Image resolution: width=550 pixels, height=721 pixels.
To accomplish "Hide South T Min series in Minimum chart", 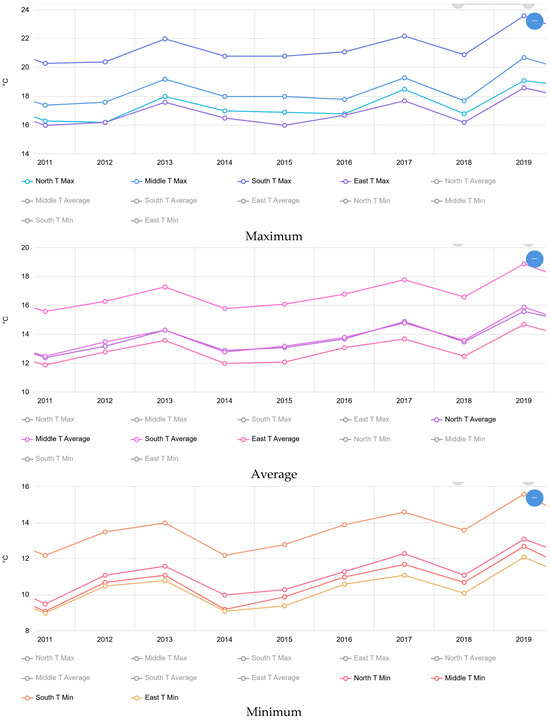I will pos(47,698).
